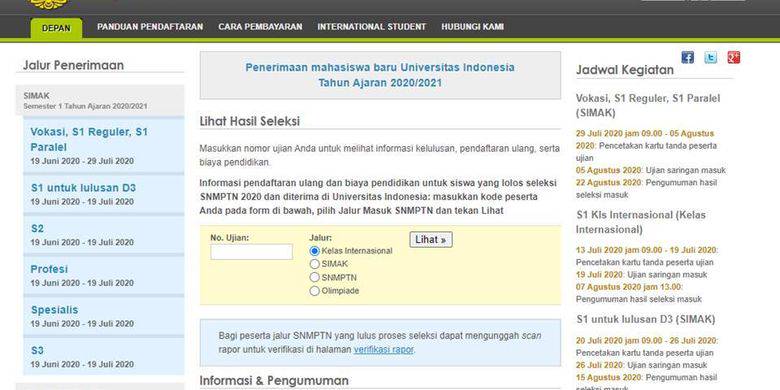780x390 pixels.
Task: Click the 07 Agustus 2020 jam 13.00 date
Action: click(629, 287)
